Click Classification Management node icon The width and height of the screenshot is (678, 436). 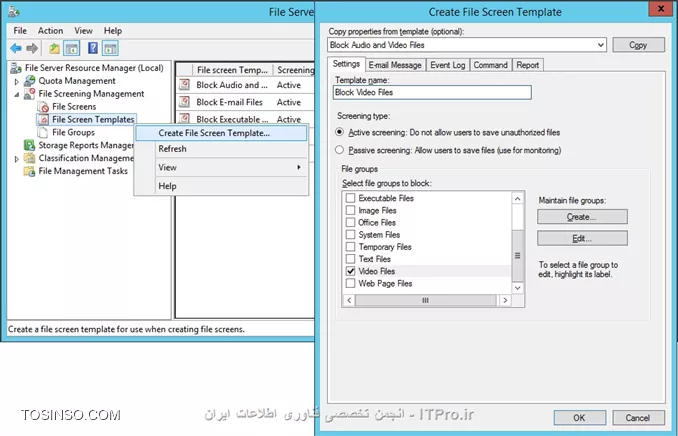coord(29,158)
